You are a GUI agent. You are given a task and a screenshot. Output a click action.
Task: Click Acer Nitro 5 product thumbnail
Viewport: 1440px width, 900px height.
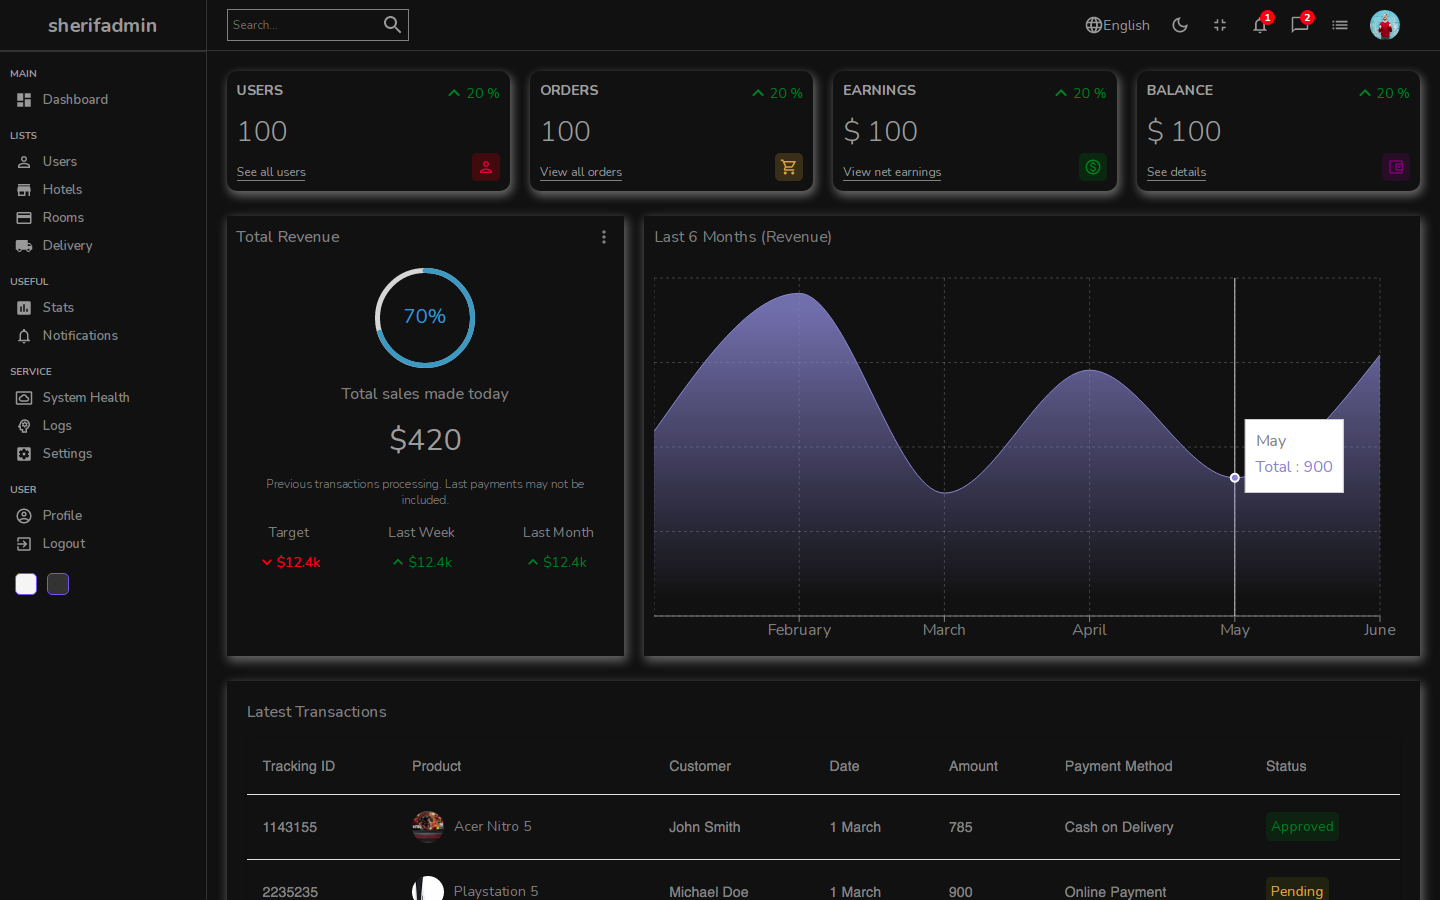[428, 827]
